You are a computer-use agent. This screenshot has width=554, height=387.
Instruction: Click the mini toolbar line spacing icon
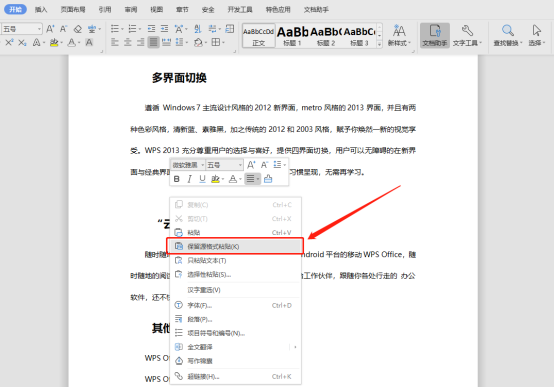click(277, 165)
